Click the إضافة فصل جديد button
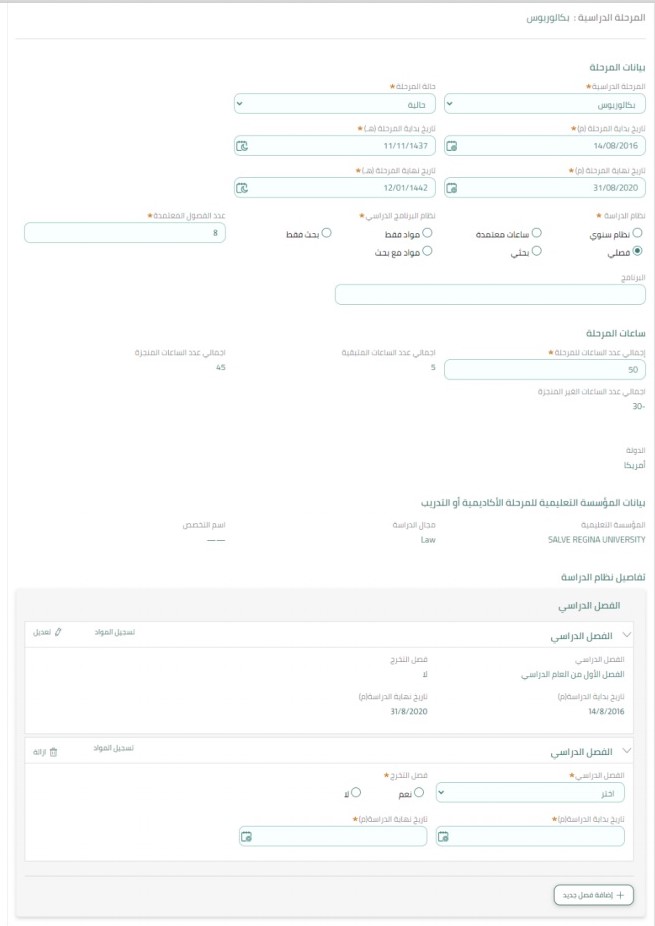Screen dimensions: 655x926 tap(593, 895)
